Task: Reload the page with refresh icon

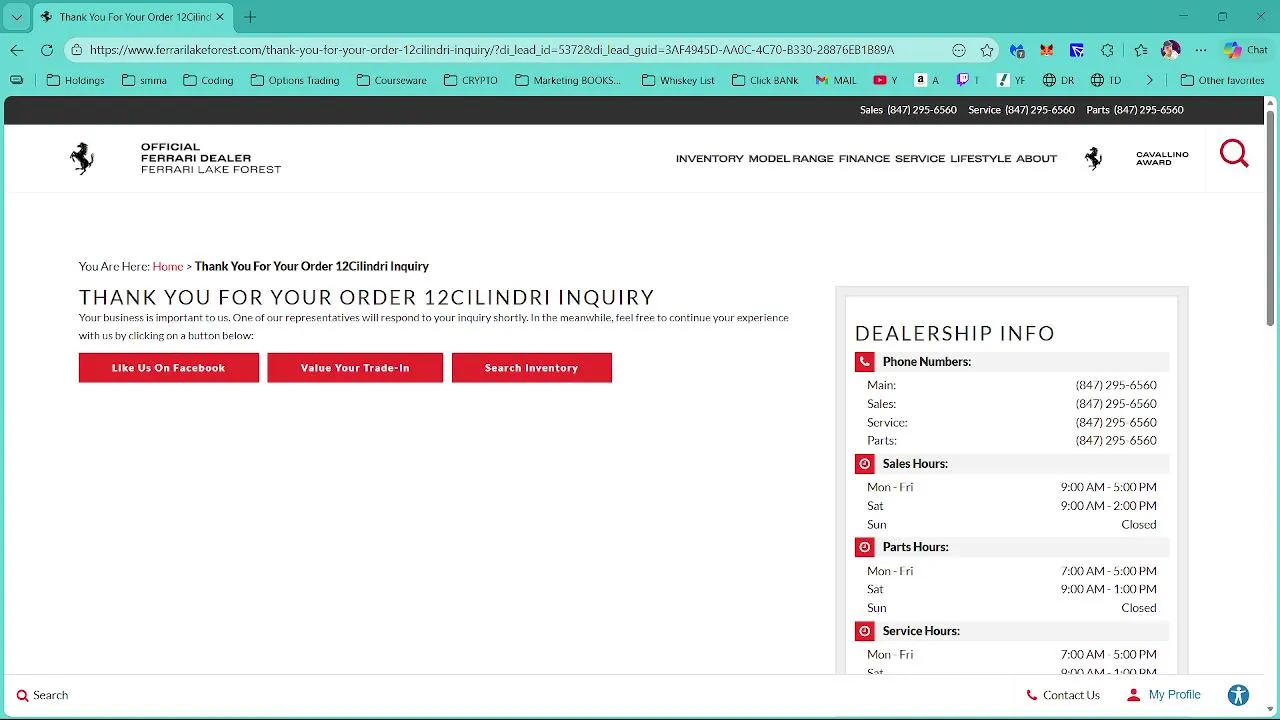Action: coord(47,50)
